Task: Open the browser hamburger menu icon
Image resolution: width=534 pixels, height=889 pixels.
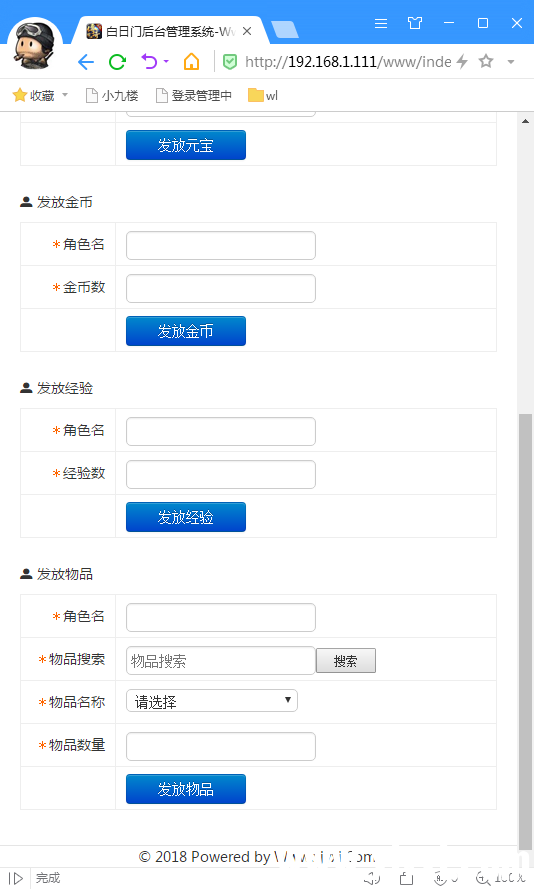Action: (381, 23)
